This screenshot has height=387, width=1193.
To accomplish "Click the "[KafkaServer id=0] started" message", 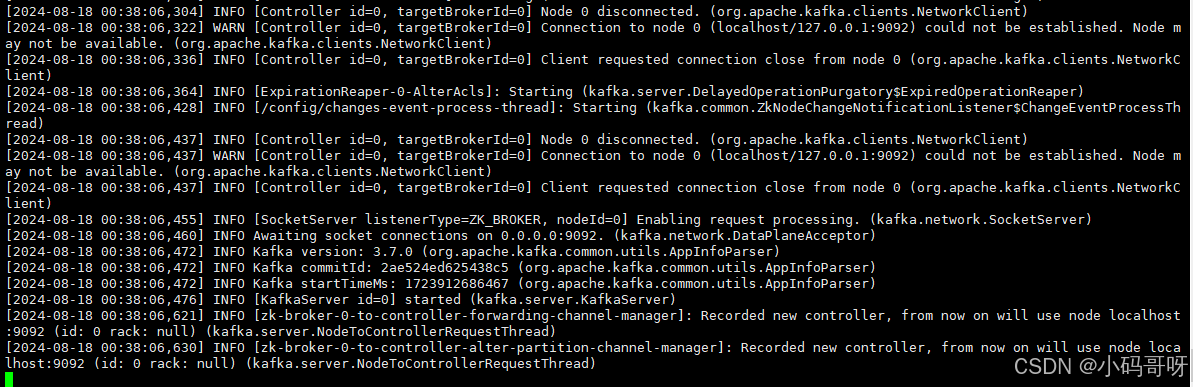I will click(357, 300).
